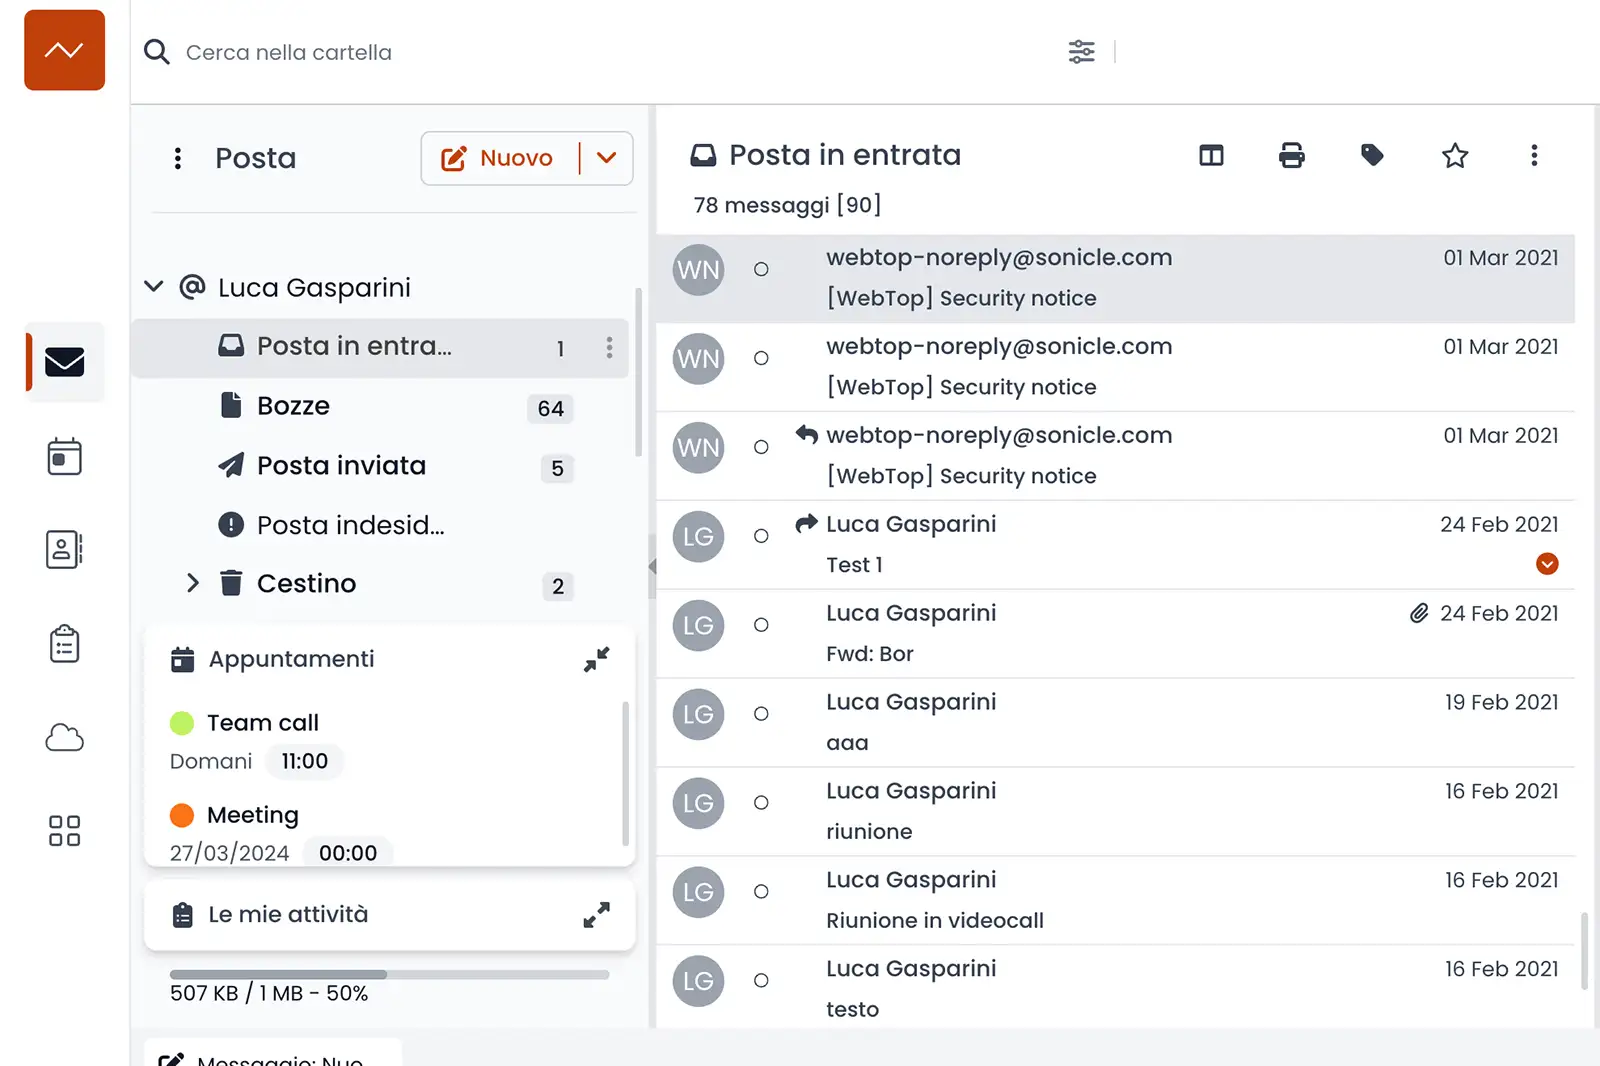This screenshot has height=1066, width=1600.
Task: Open the Tasks clipboard module in sidebar
Action: tap(64, 643)
